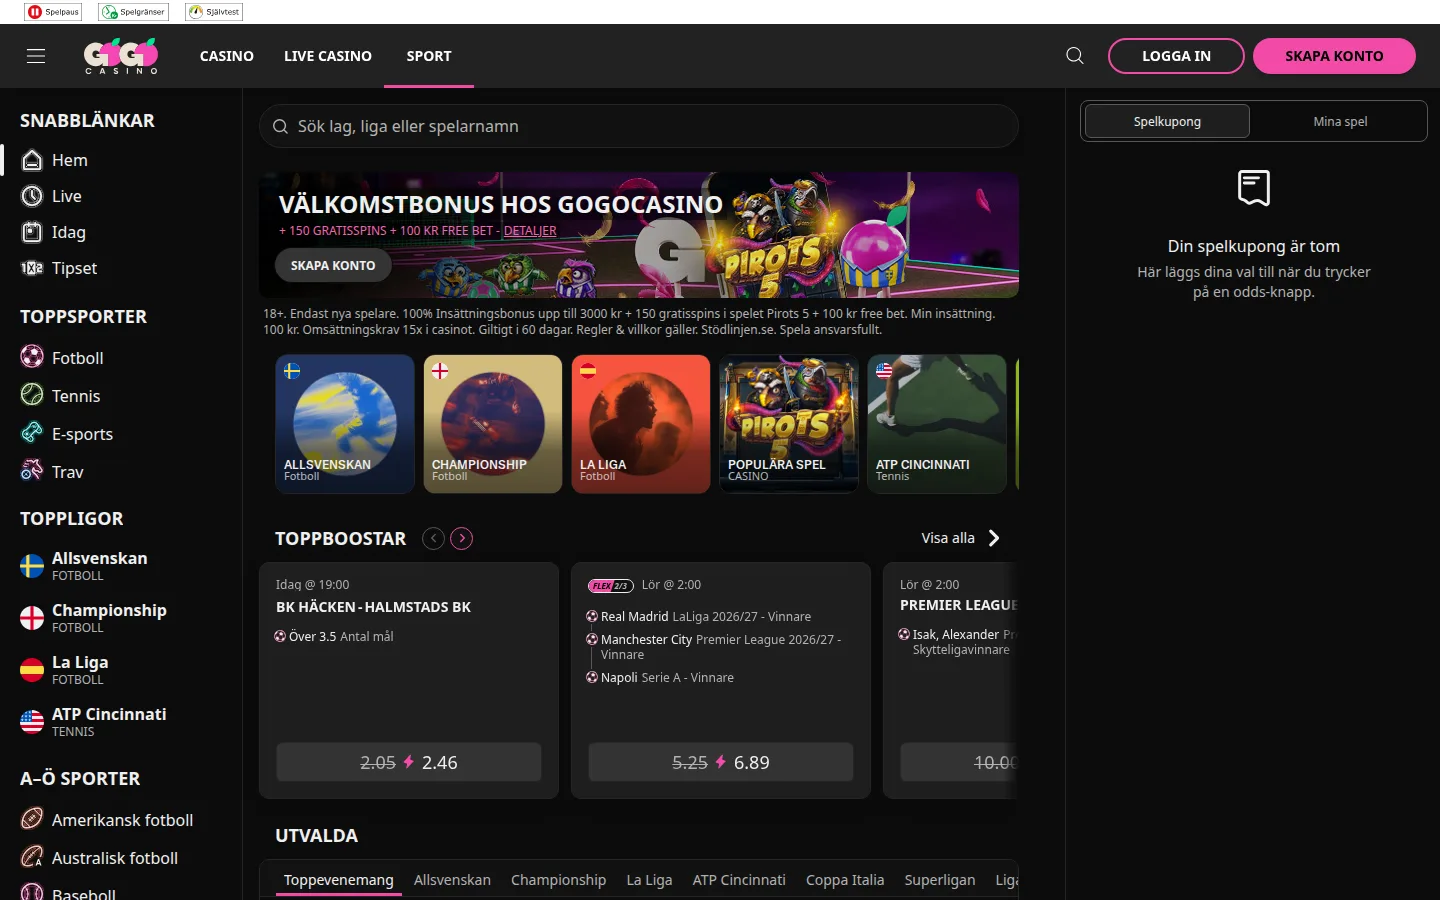
Task: Click the ATP Cincinnati US flag icon
Action: [x=32, y=722]
